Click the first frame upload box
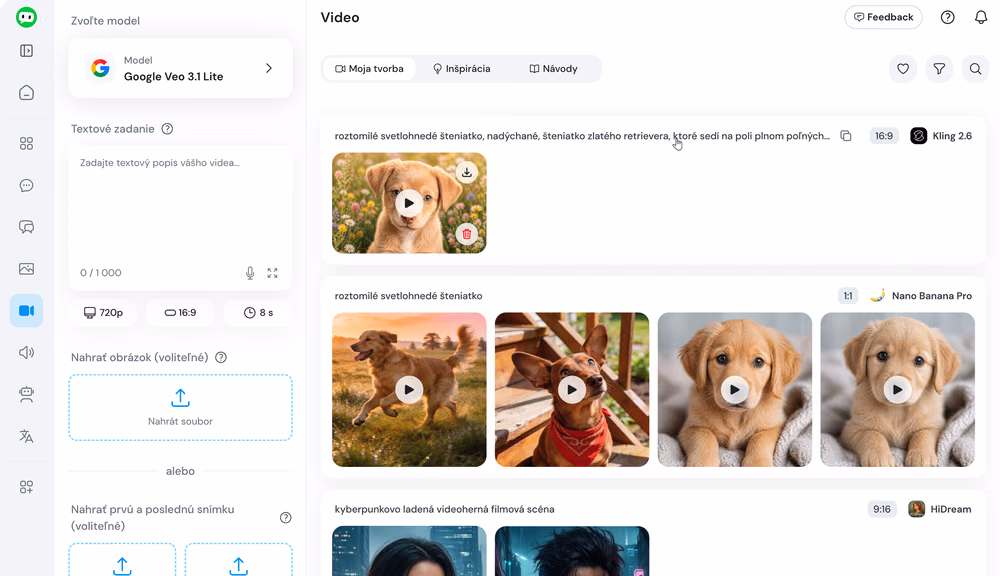 [x=122, y=560]
